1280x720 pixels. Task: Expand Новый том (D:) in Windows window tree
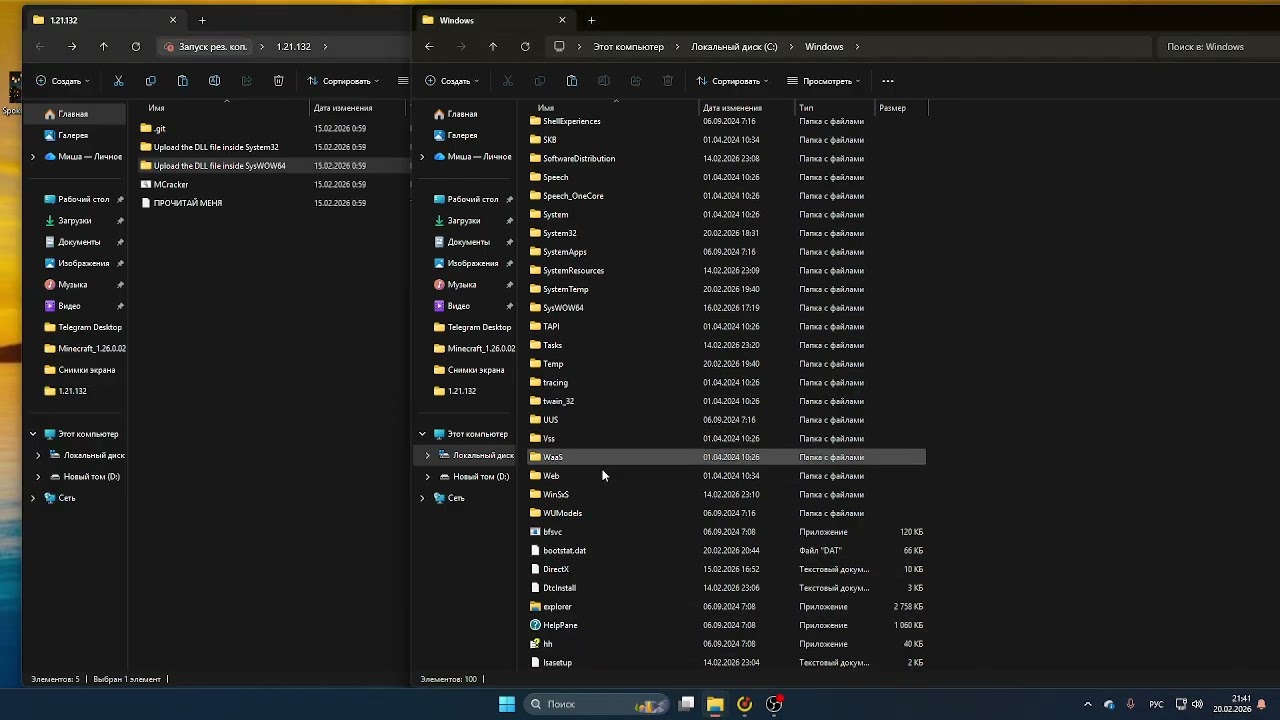(428, 477)
